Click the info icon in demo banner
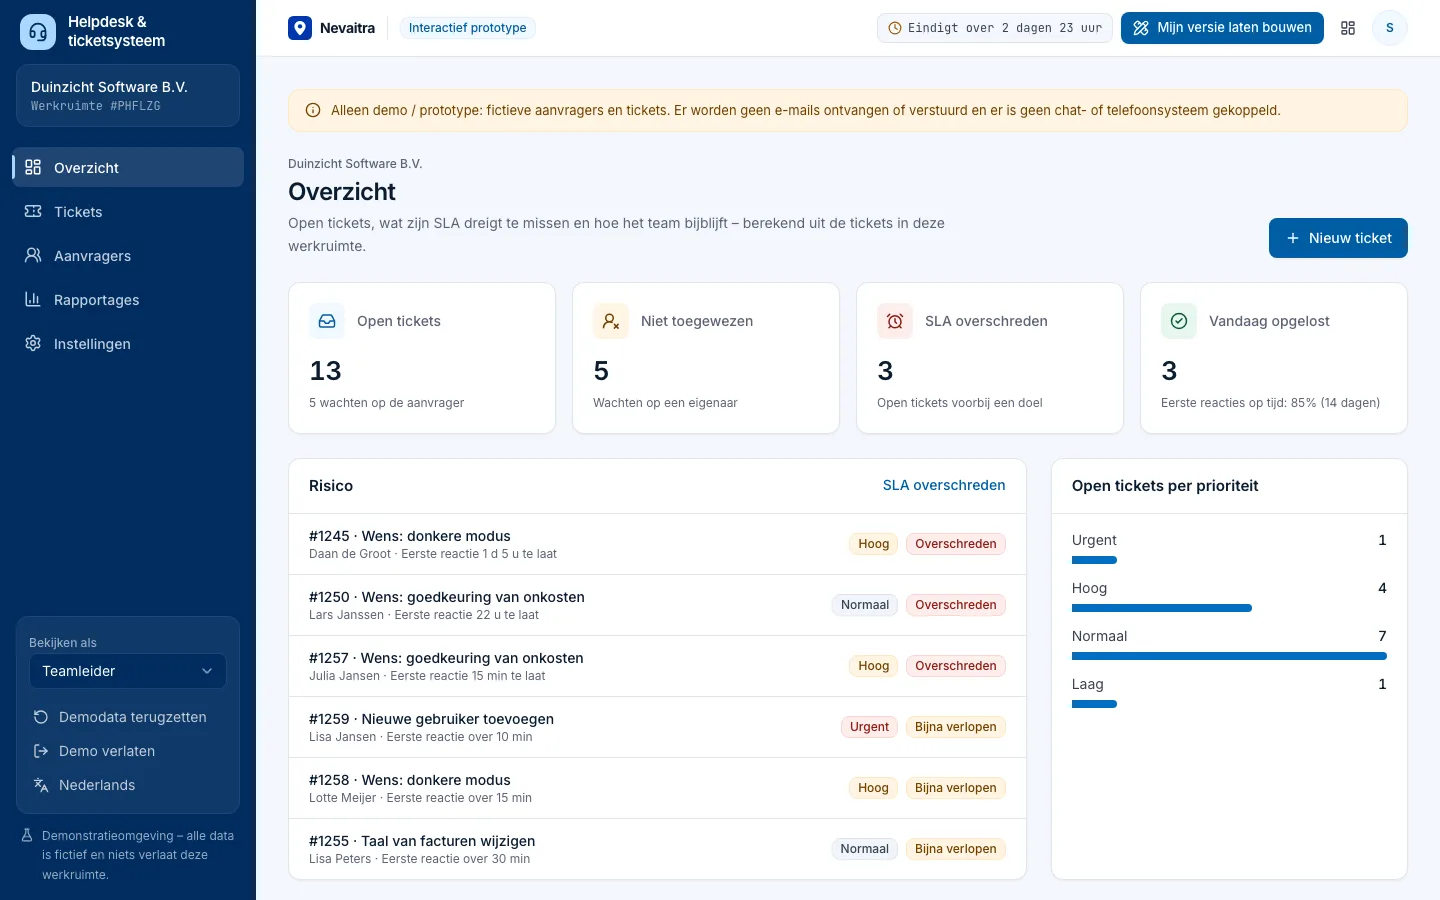The width and height of the screenshot is (1440, 900). tap(313, 110)
